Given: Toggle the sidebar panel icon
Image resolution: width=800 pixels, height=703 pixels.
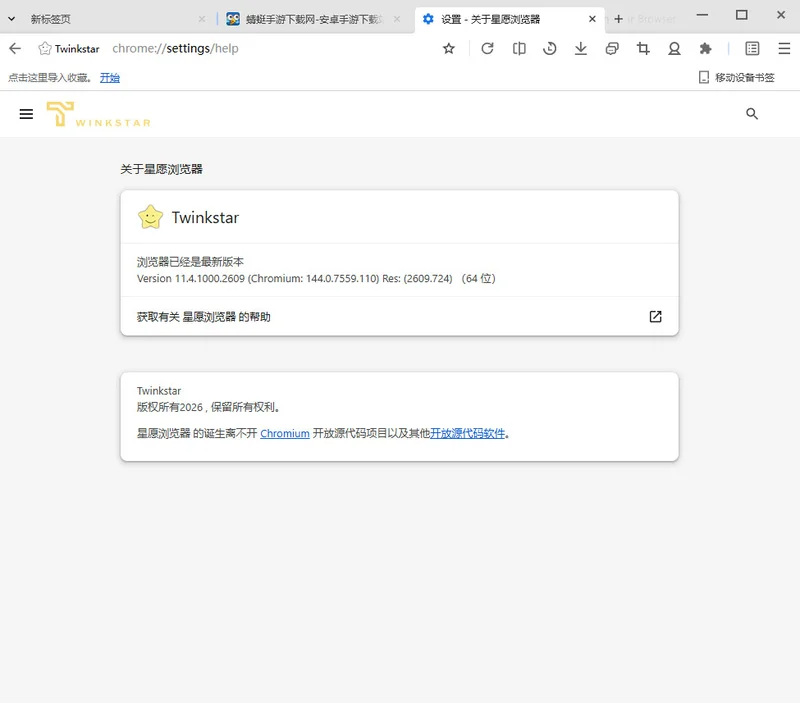Looking at the screenshot, I should (x=752, y=48).
